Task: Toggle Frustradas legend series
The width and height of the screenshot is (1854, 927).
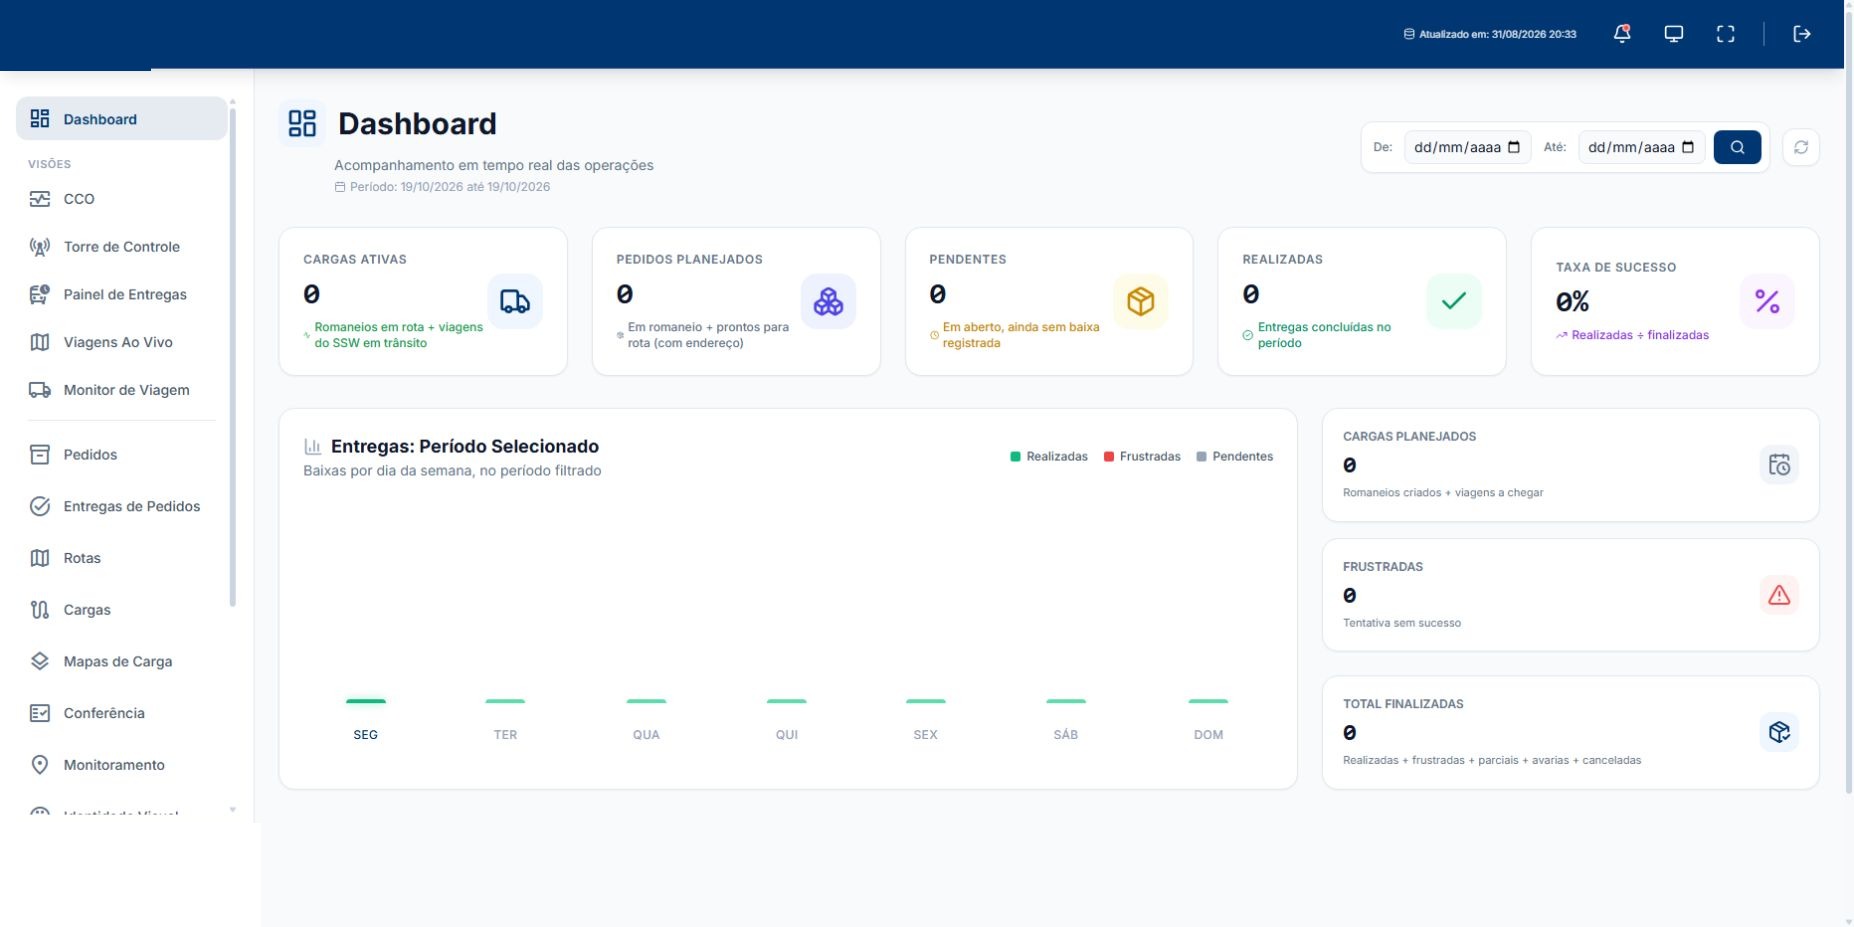Action: coord(1142,456)
